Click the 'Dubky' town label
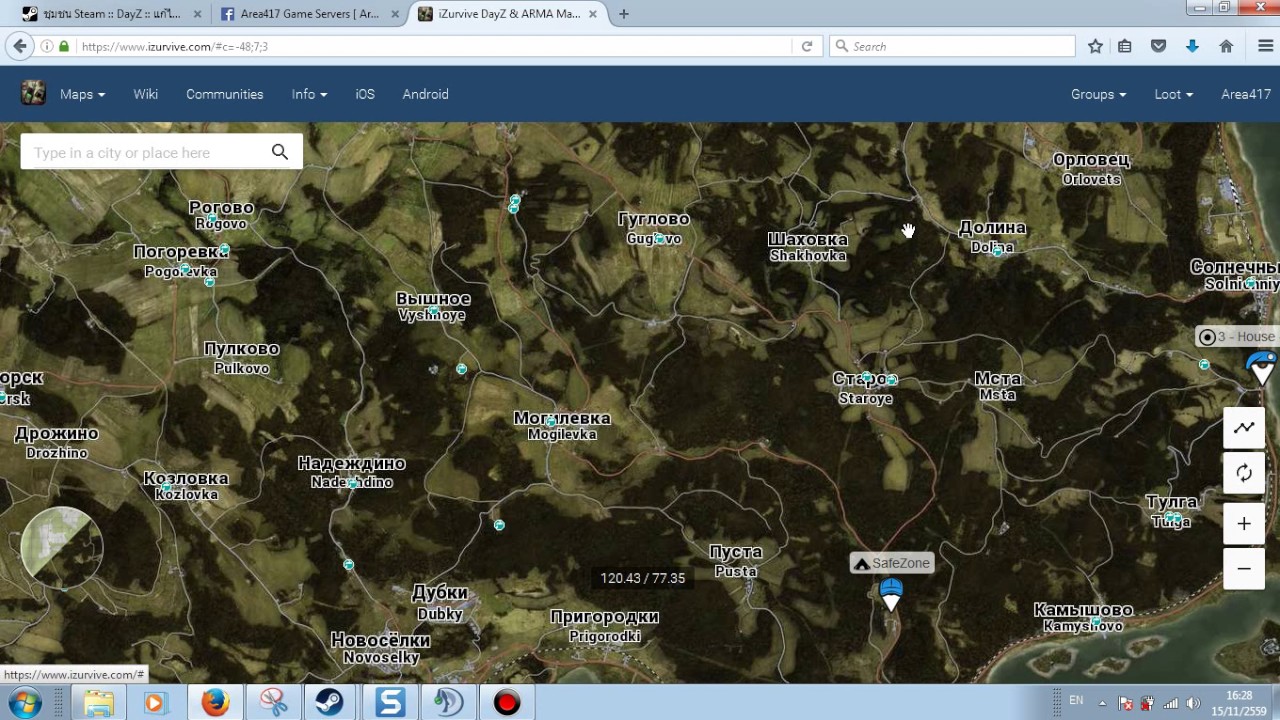The width and height of the screenshot is (1280, 720). [440, 614]
